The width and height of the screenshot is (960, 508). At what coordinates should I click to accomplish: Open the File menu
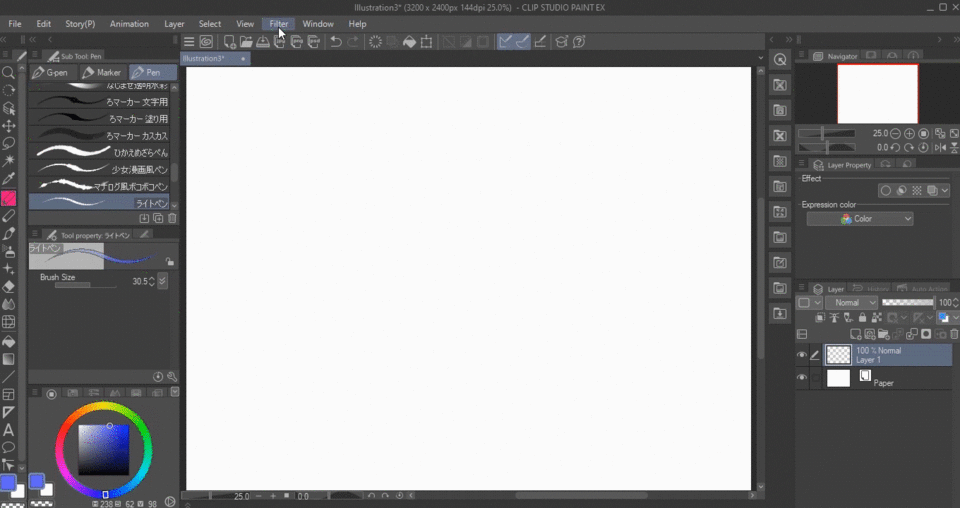[x=15, y=24]
